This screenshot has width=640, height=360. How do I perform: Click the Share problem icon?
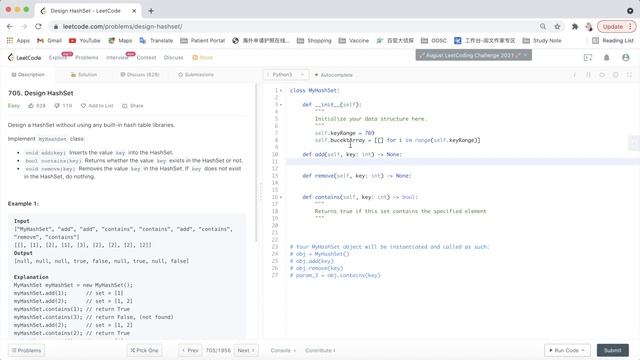coord(125,106)
